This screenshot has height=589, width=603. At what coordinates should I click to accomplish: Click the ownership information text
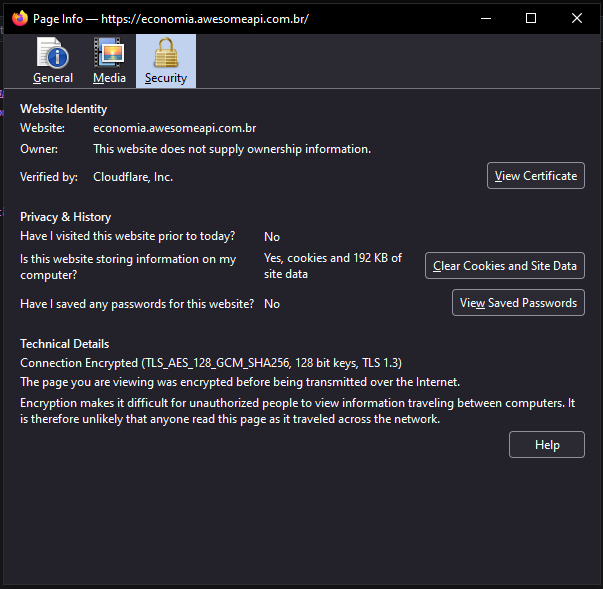[x=232, y=149]
